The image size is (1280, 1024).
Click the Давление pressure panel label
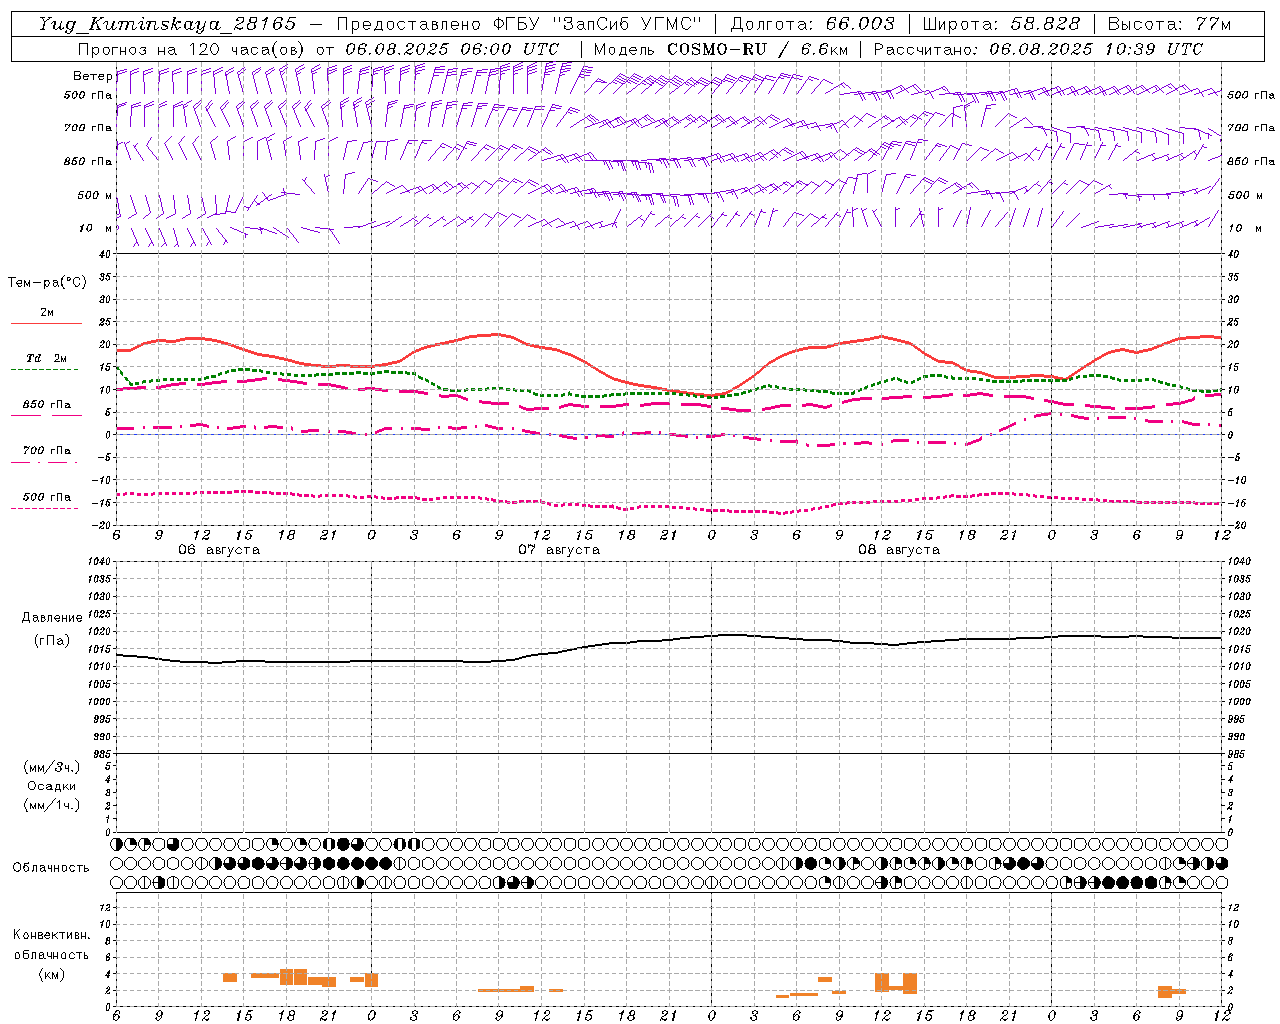pyautogui.click(x=52, y=618)
